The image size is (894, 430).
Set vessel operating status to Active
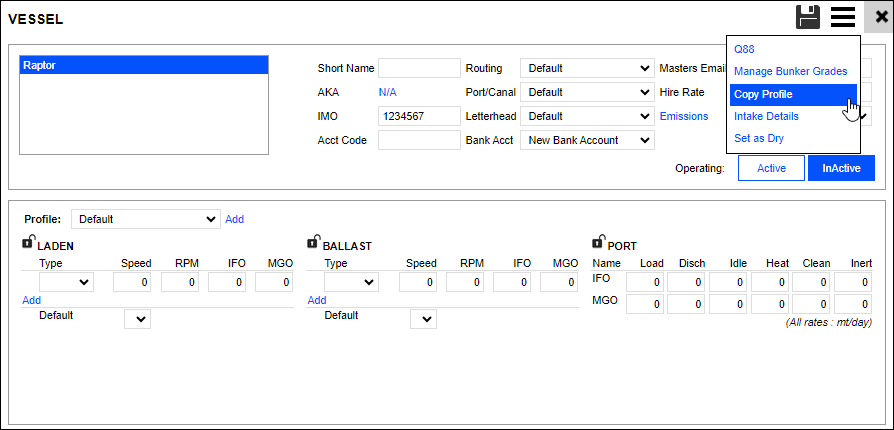(x=771, y=168)
